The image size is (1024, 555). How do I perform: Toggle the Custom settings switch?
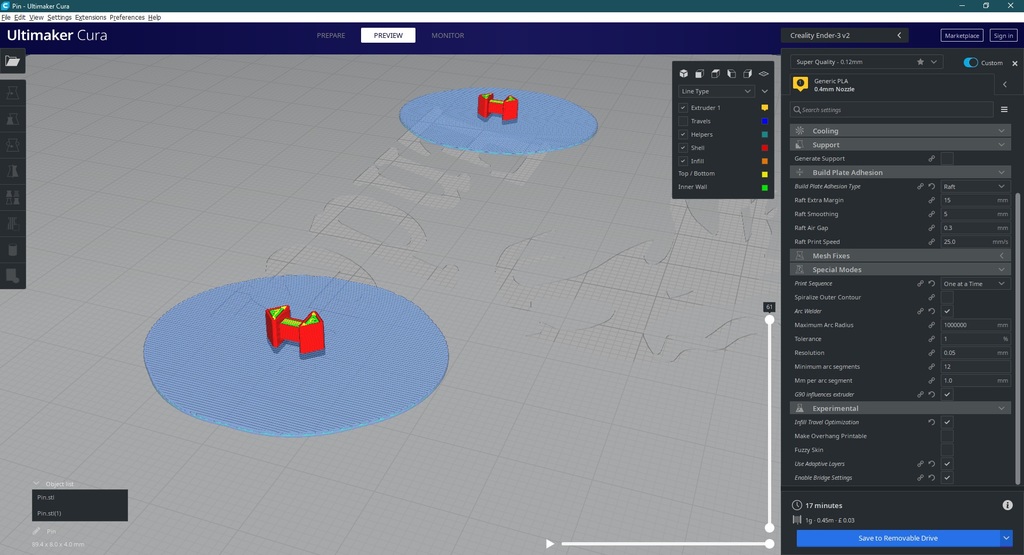pos(970,62)
